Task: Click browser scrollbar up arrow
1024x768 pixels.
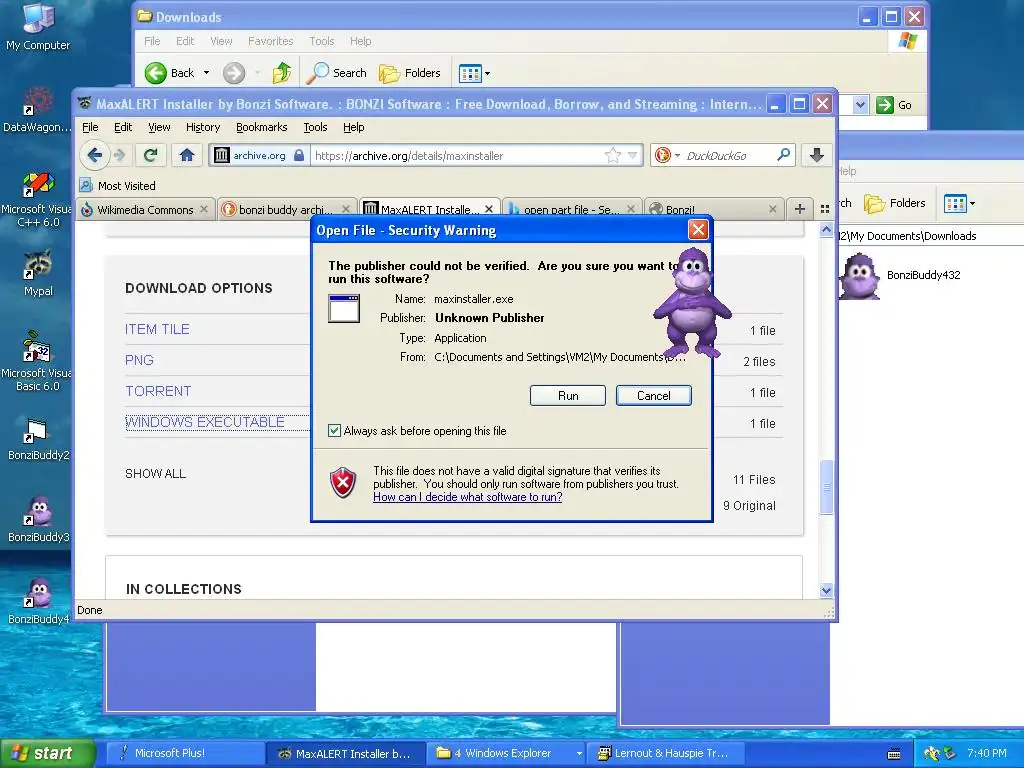Action: point(826,229)
